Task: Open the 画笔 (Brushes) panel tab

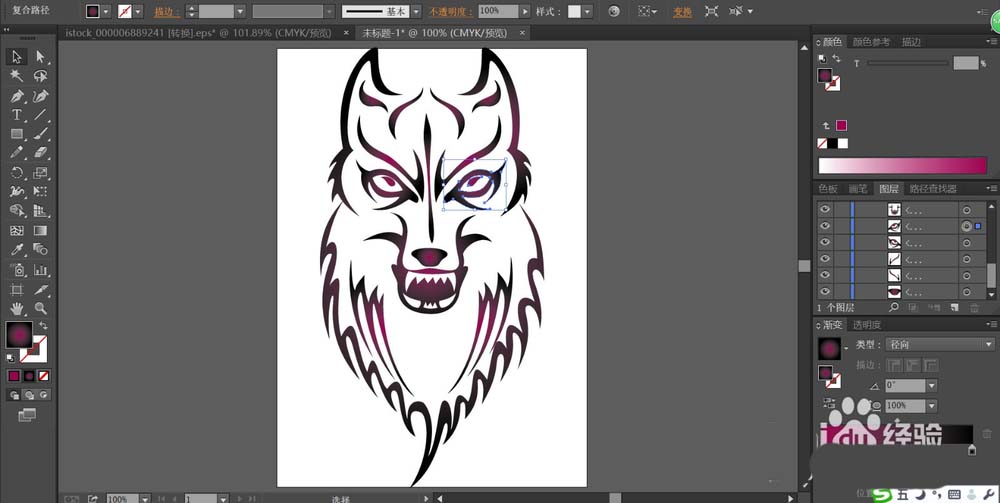Action: [858, 189]
